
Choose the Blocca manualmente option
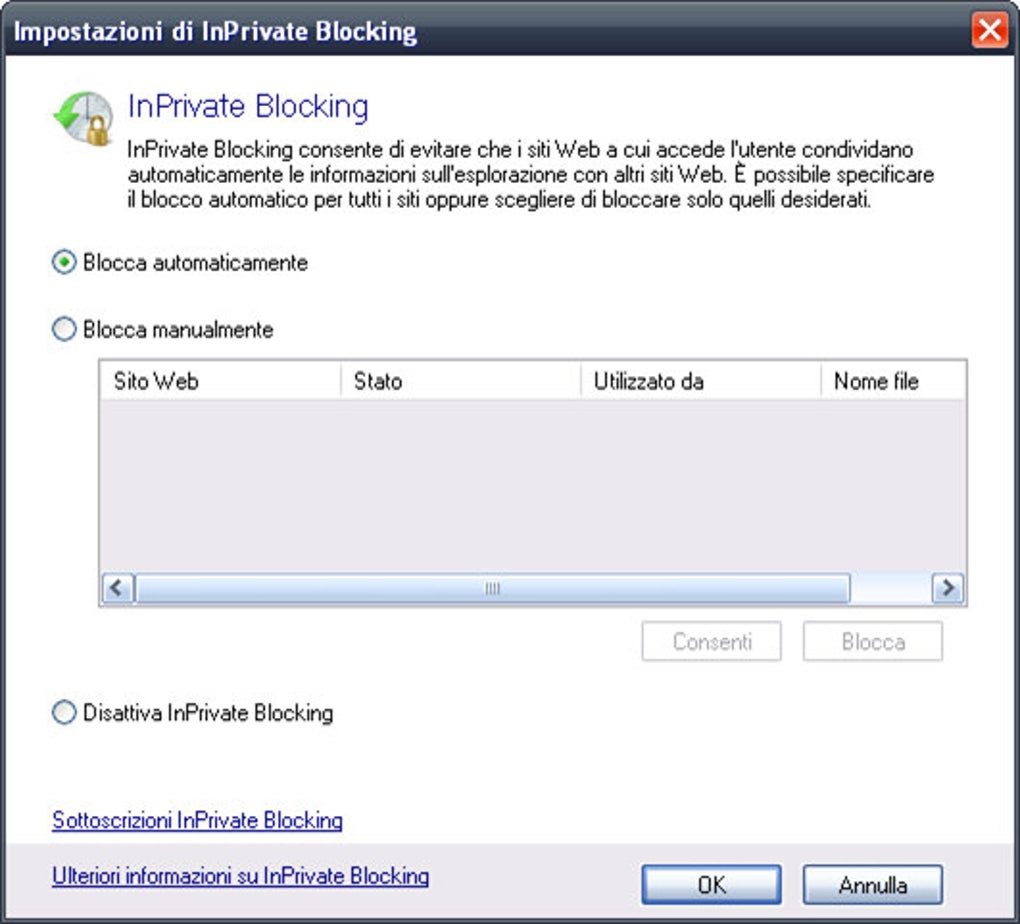tap(64, 329)
